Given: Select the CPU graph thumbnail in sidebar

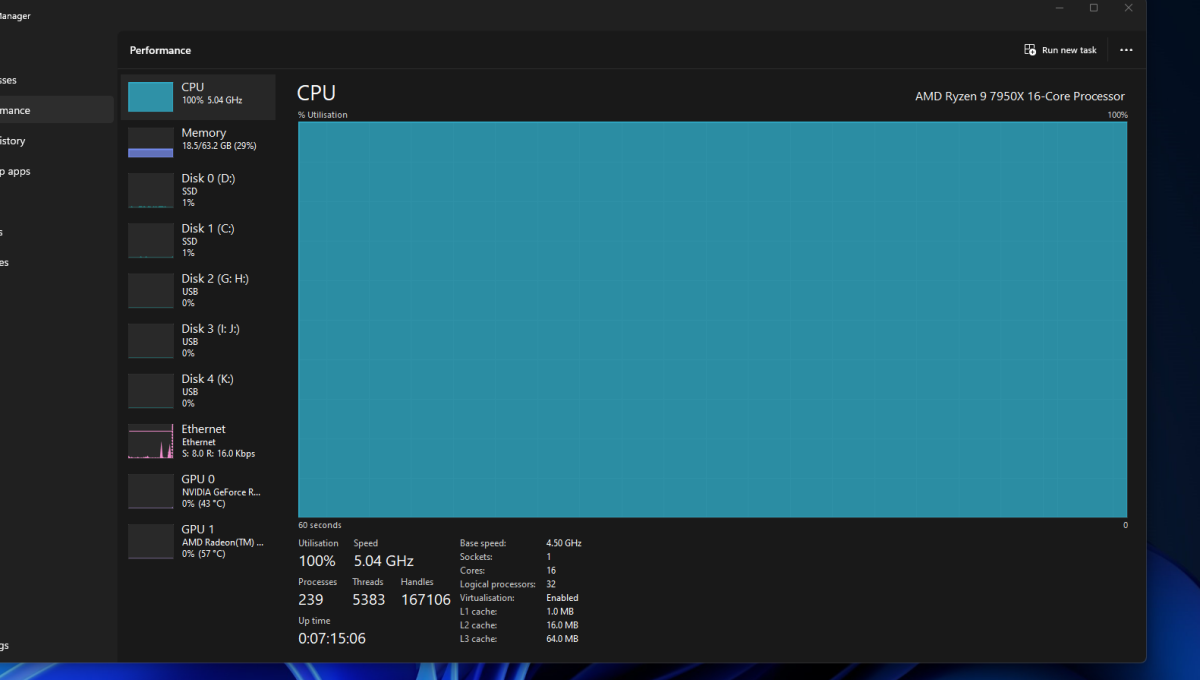Looking at the screenshot, I should pyautogui.click(x=151, y=96).
